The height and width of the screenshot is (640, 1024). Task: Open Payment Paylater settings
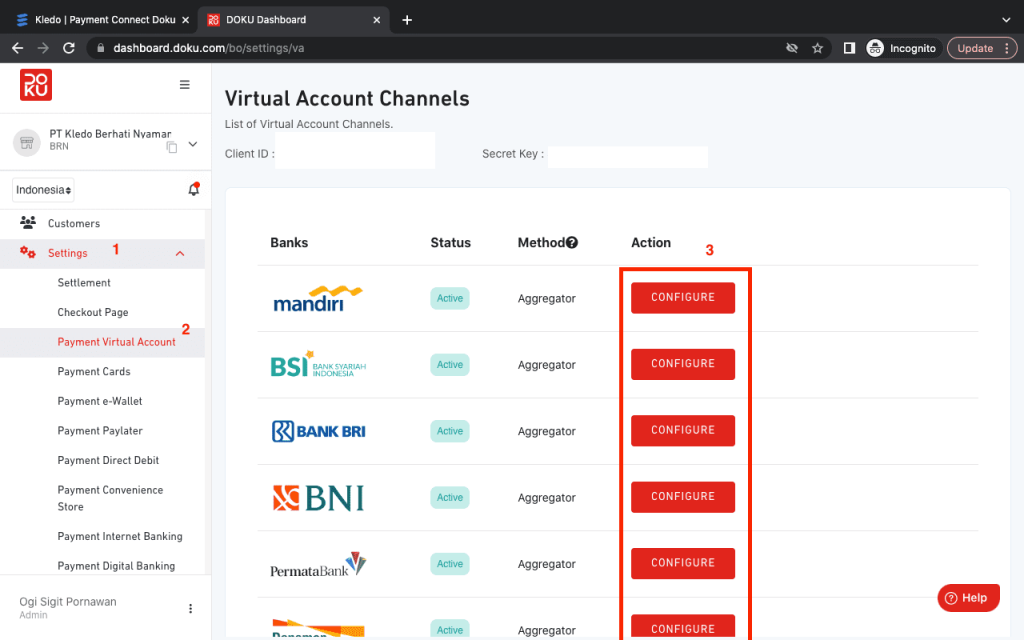(100, 431)
